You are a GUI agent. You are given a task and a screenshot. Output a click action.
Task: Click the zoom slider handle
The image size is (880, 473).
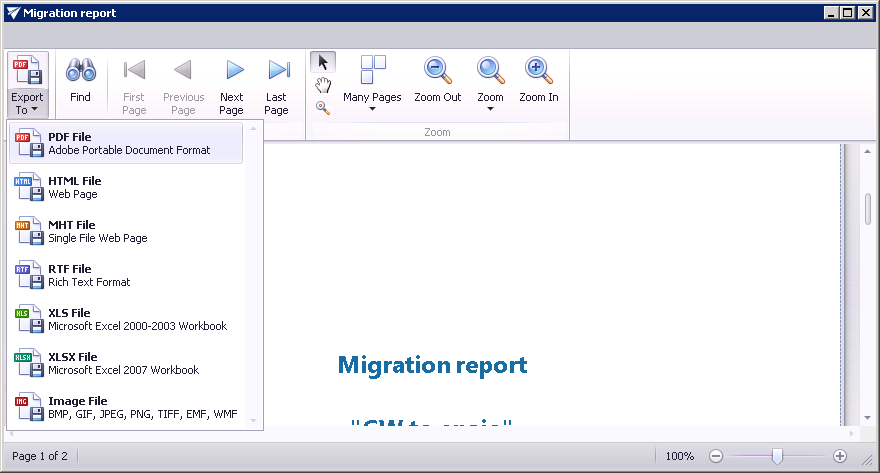pos(777,456)
